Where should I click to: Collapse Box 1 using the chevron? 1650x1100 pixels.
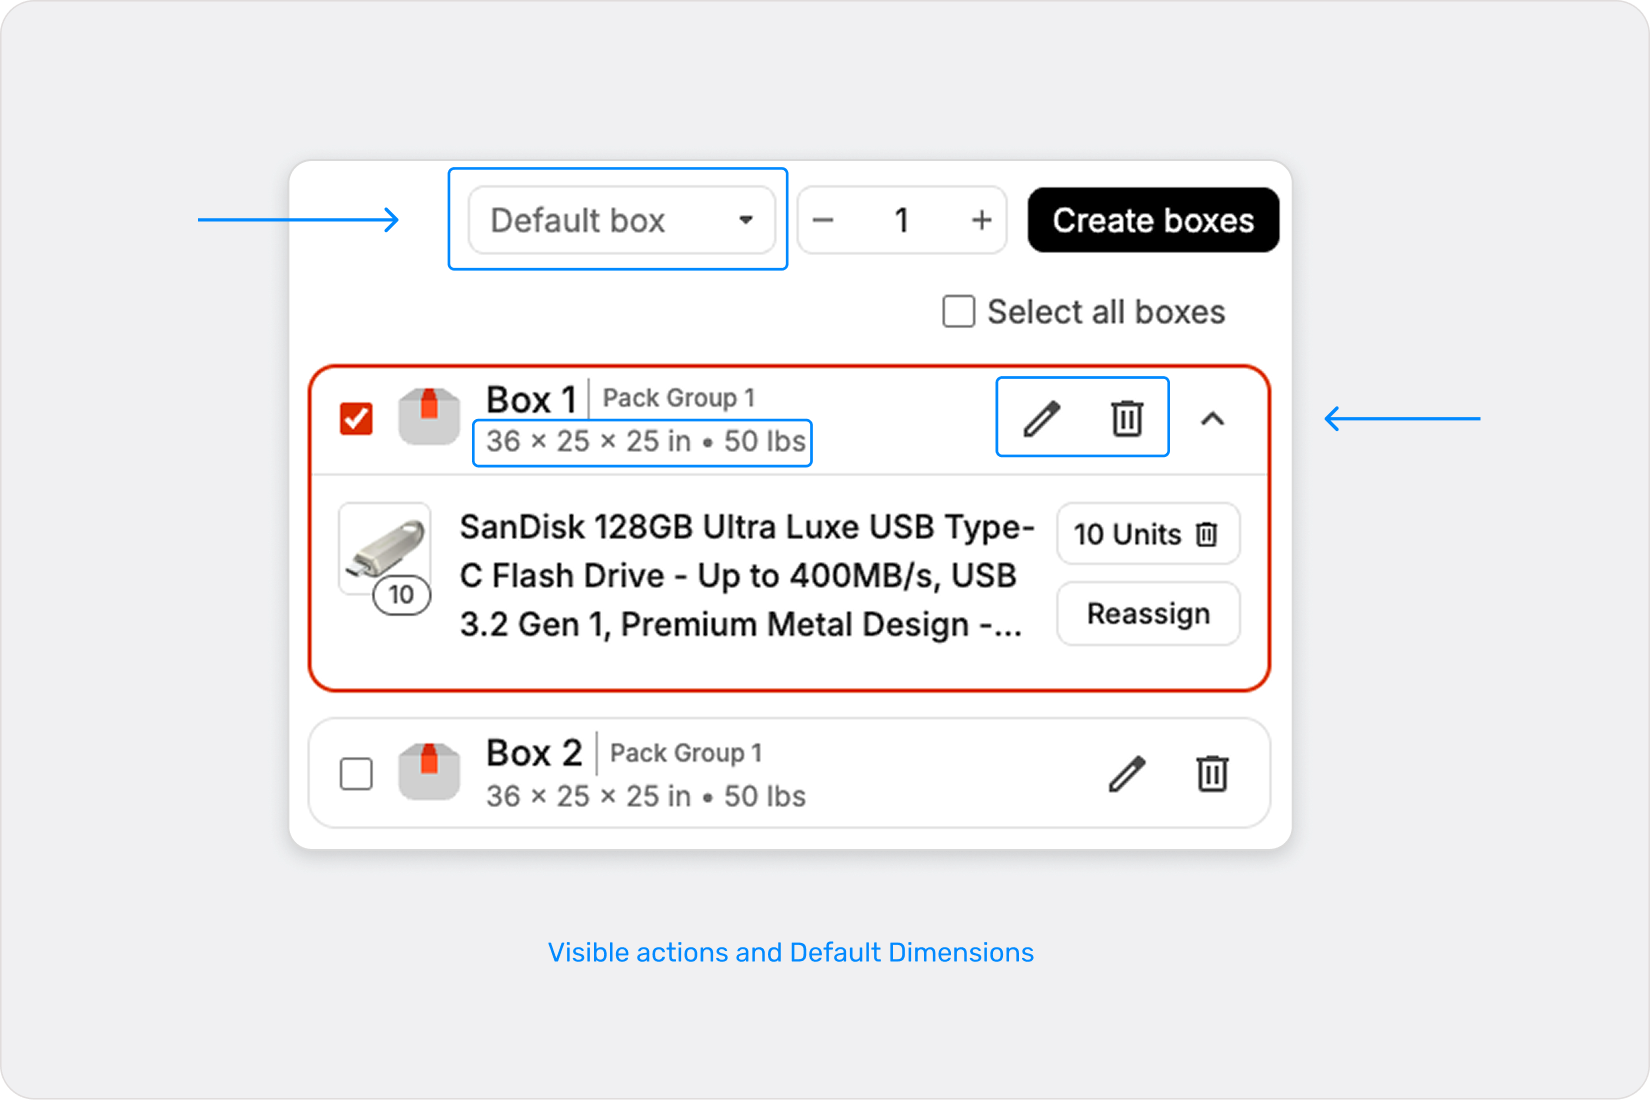point(1212,418)
